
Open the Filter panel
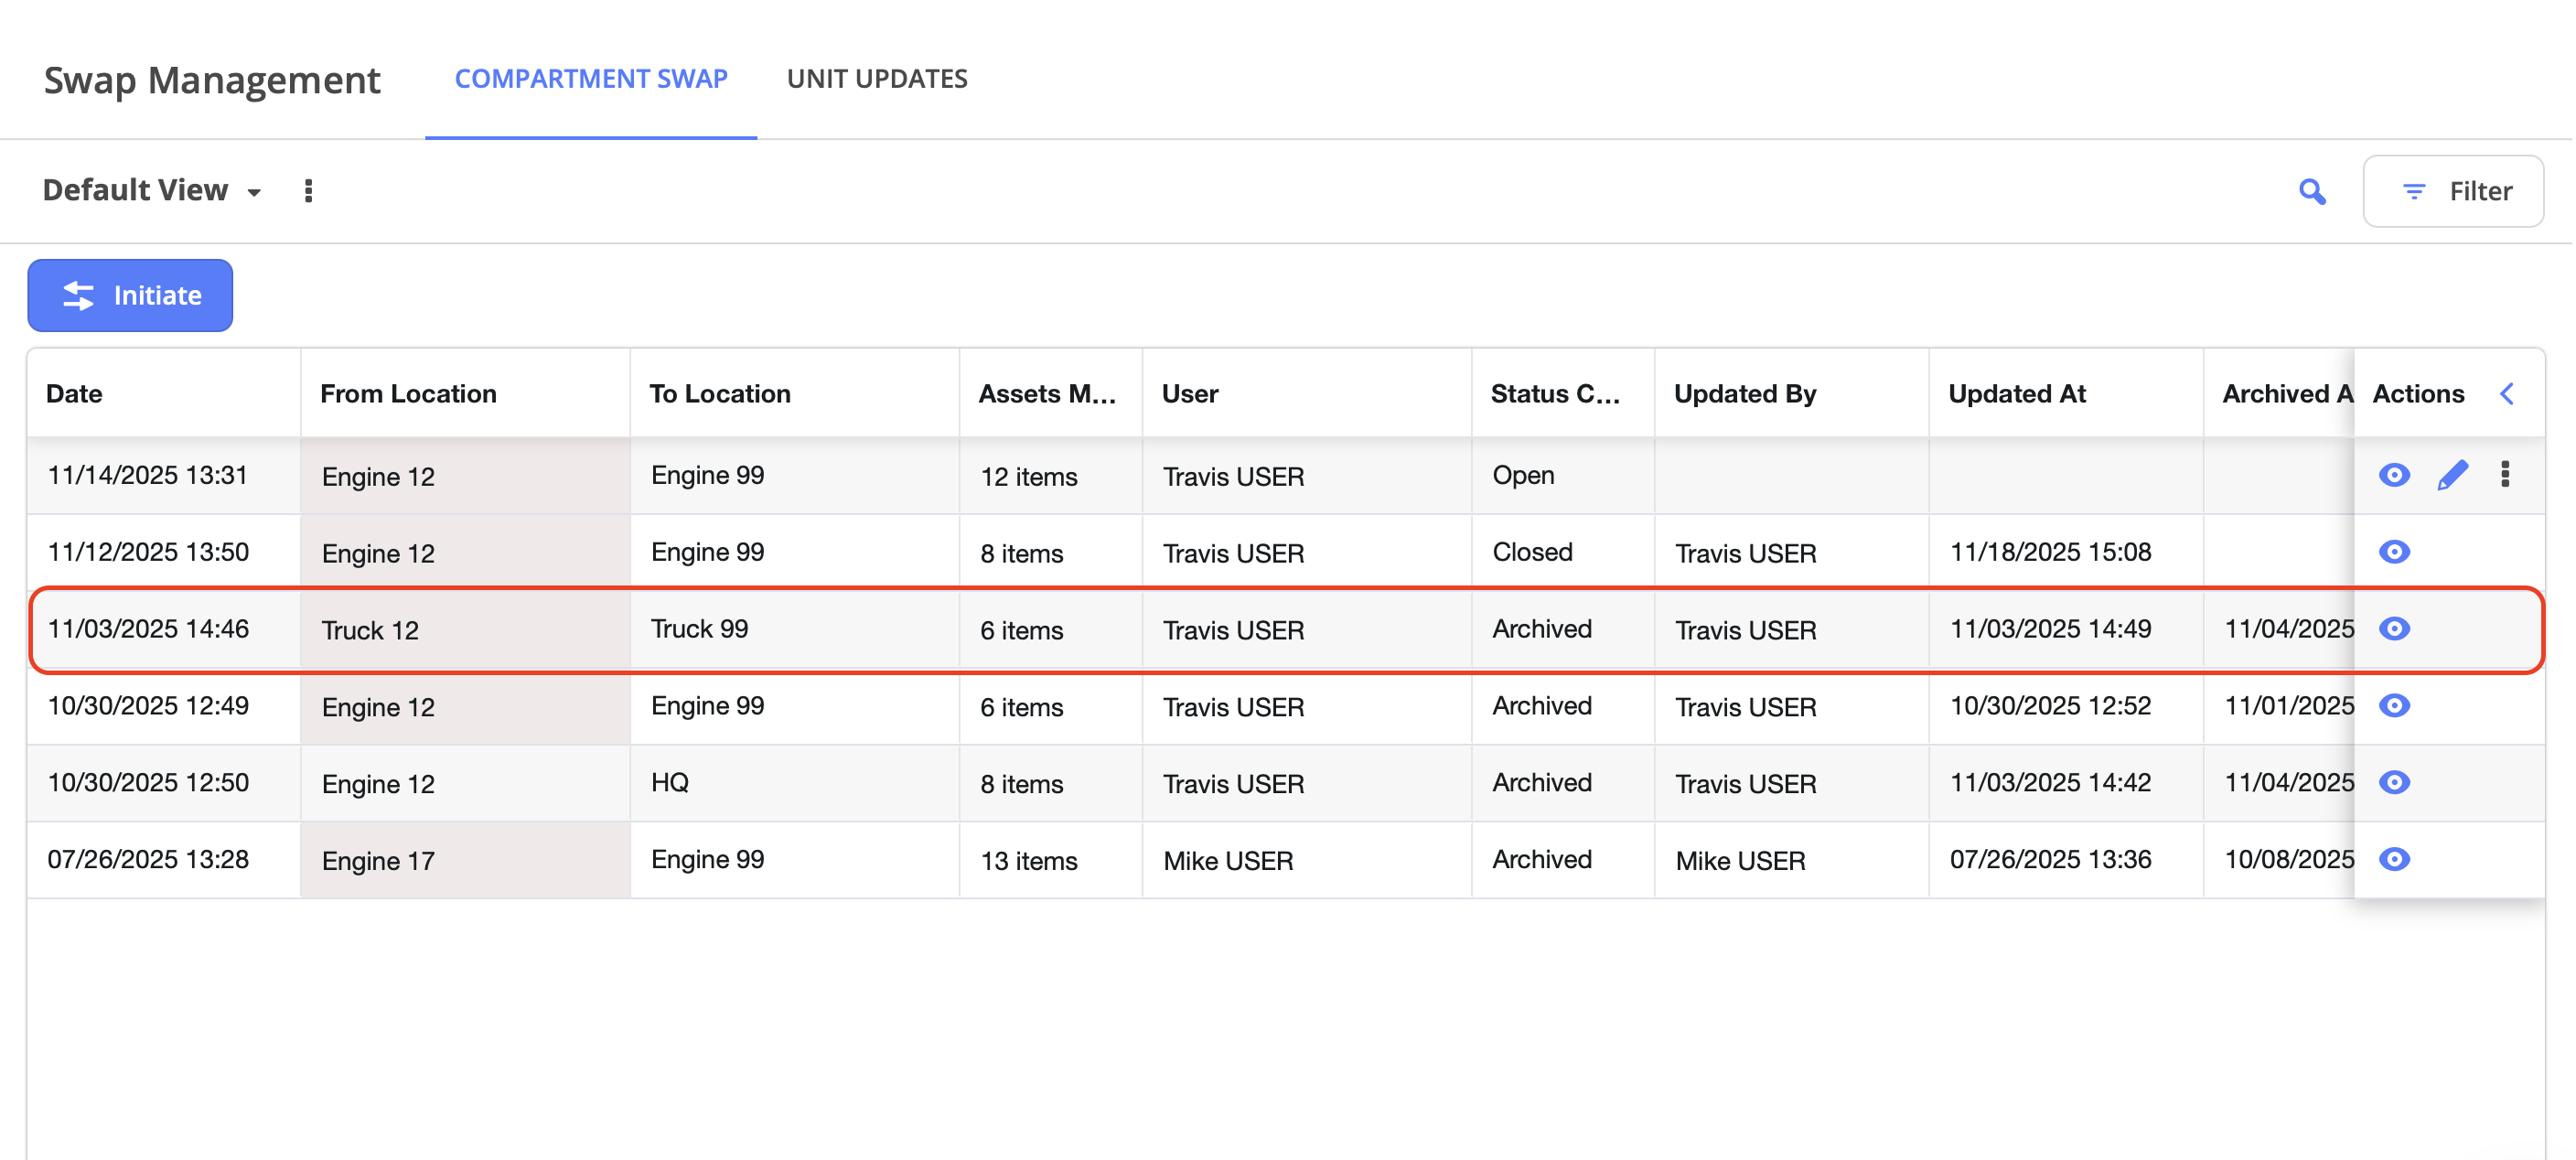pyautogui.click(x=2453, y=191)
